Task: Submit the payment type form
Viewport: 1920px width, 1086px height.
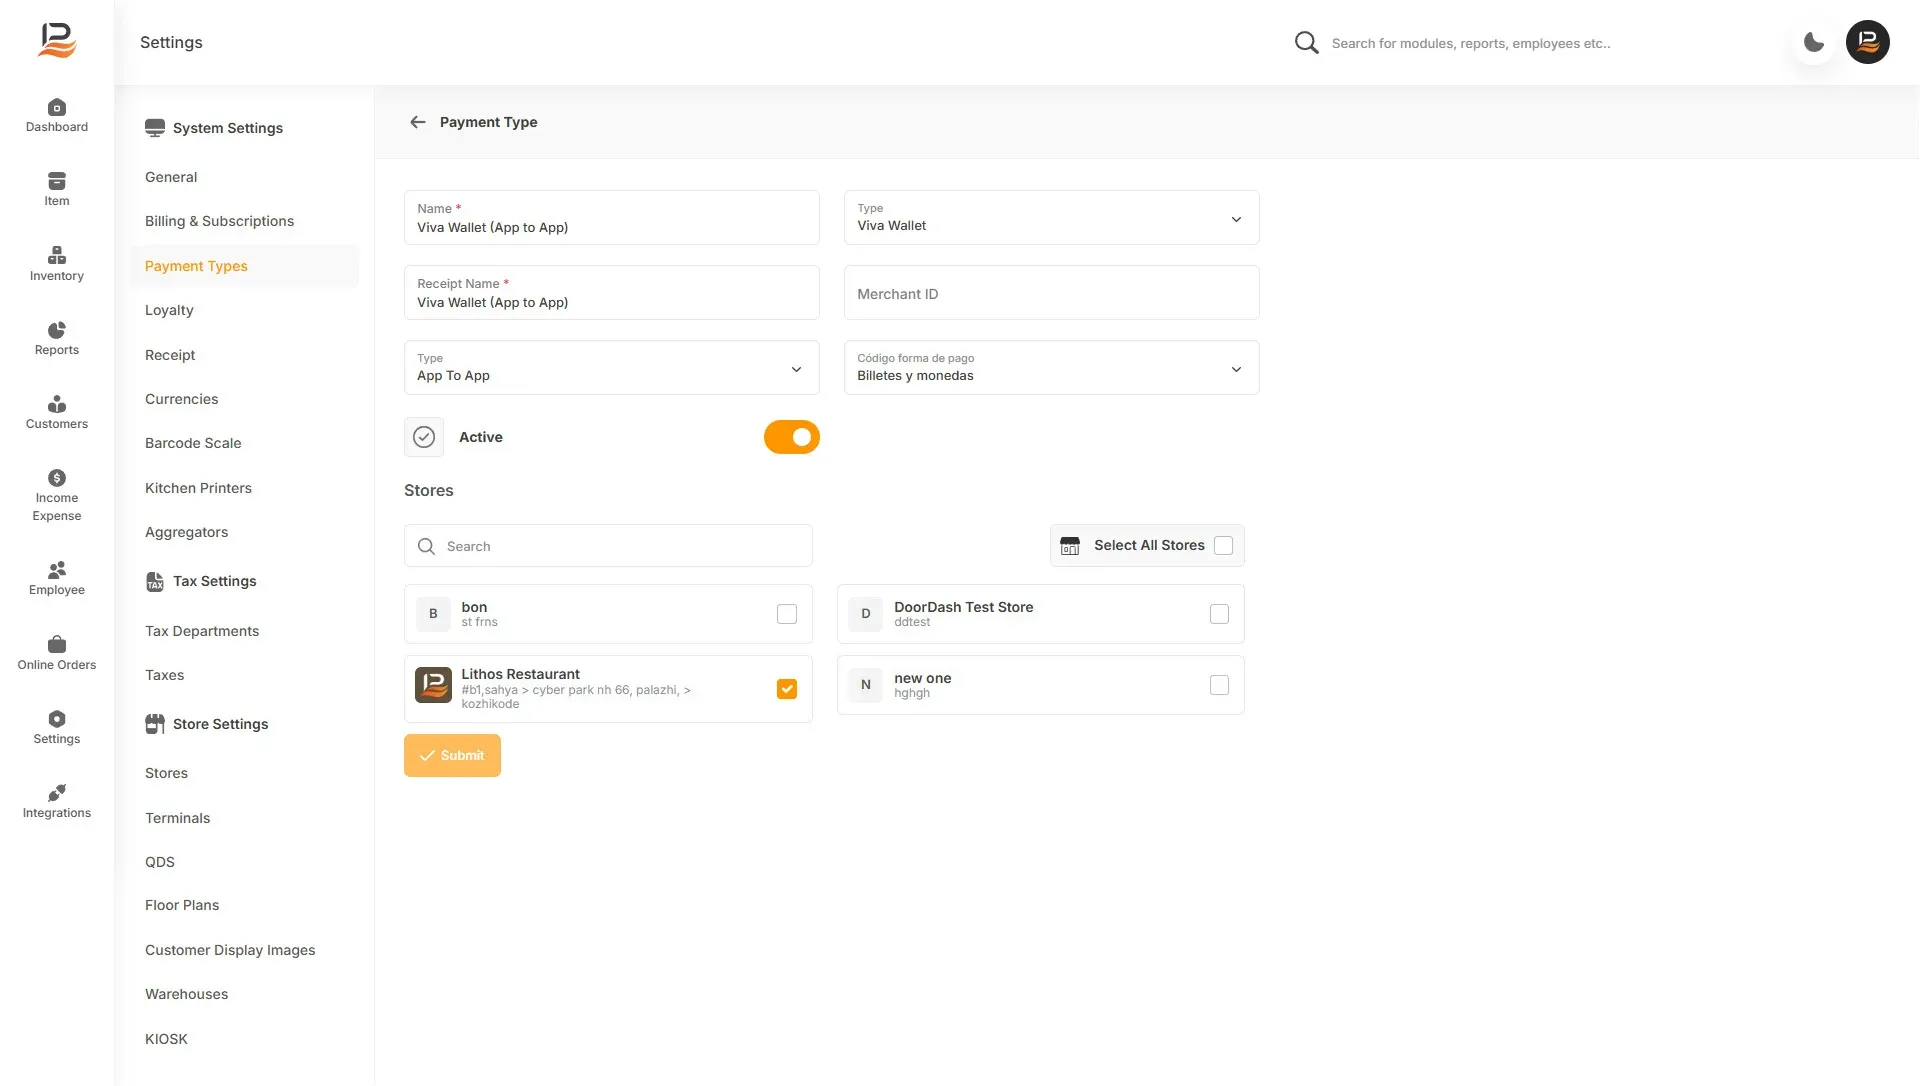Action: [x=452, y=755]
